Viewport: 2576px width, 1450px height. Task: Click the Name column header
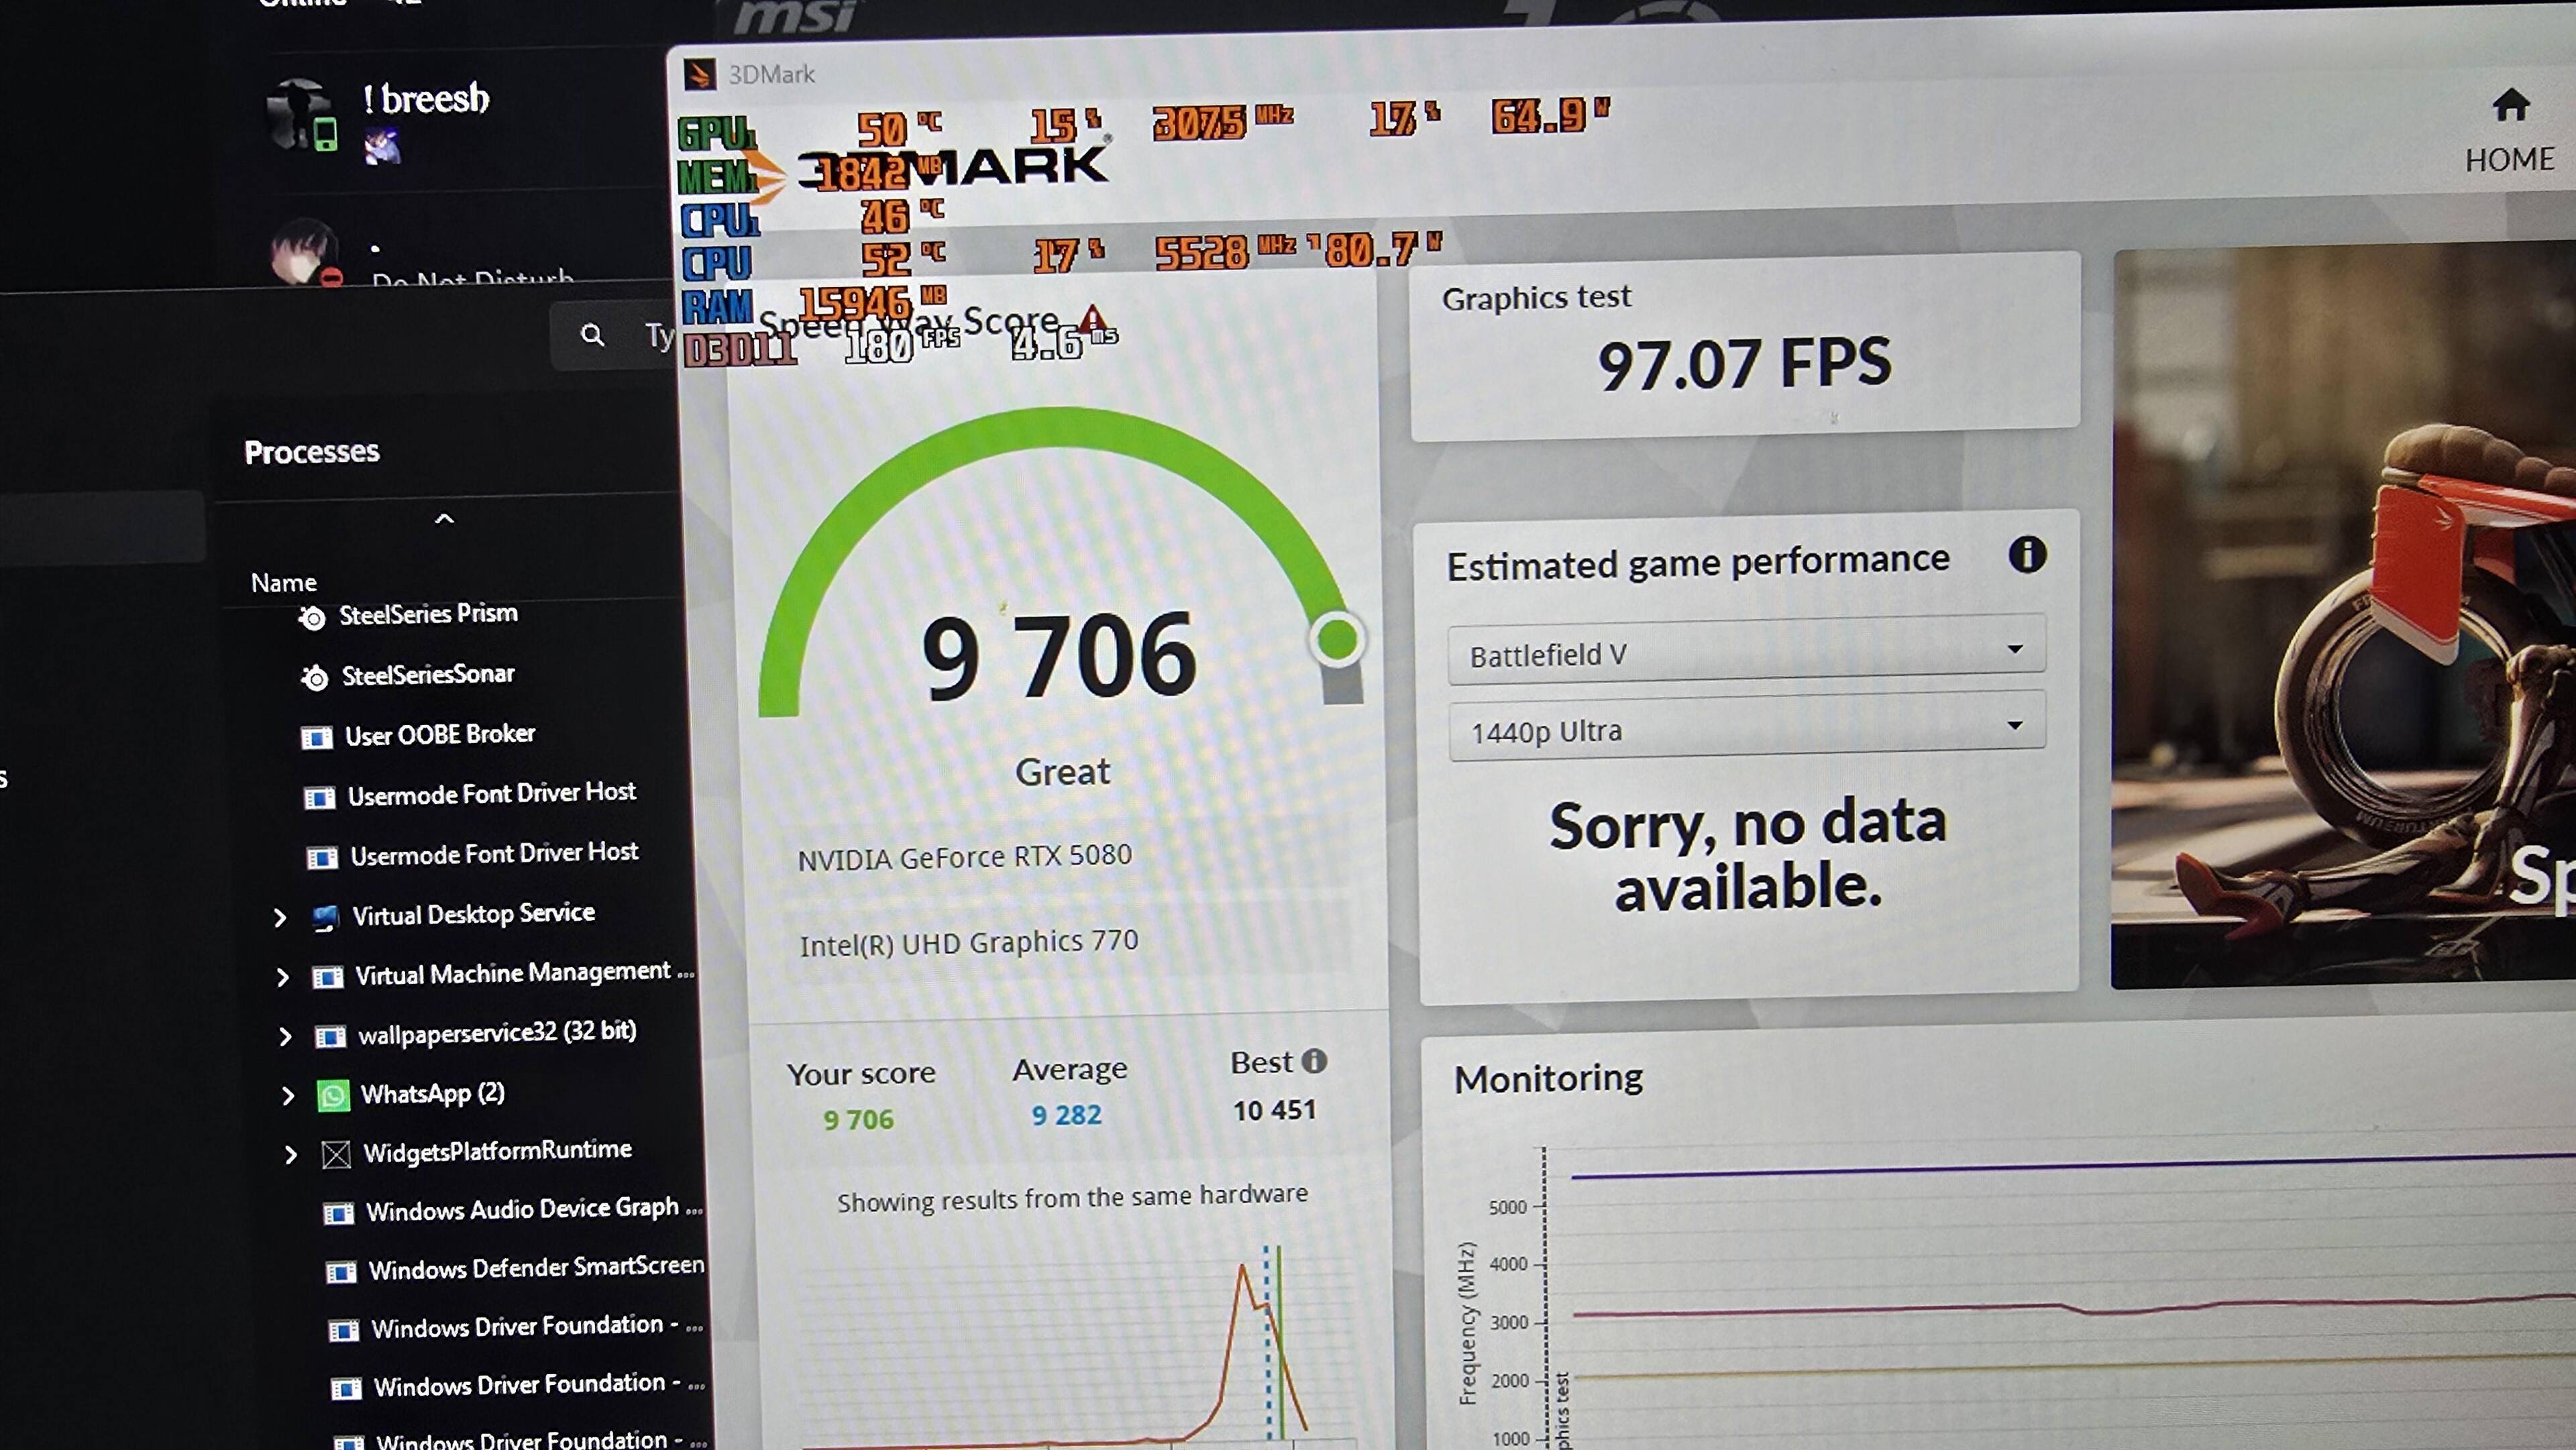click(x=283, y=582)
